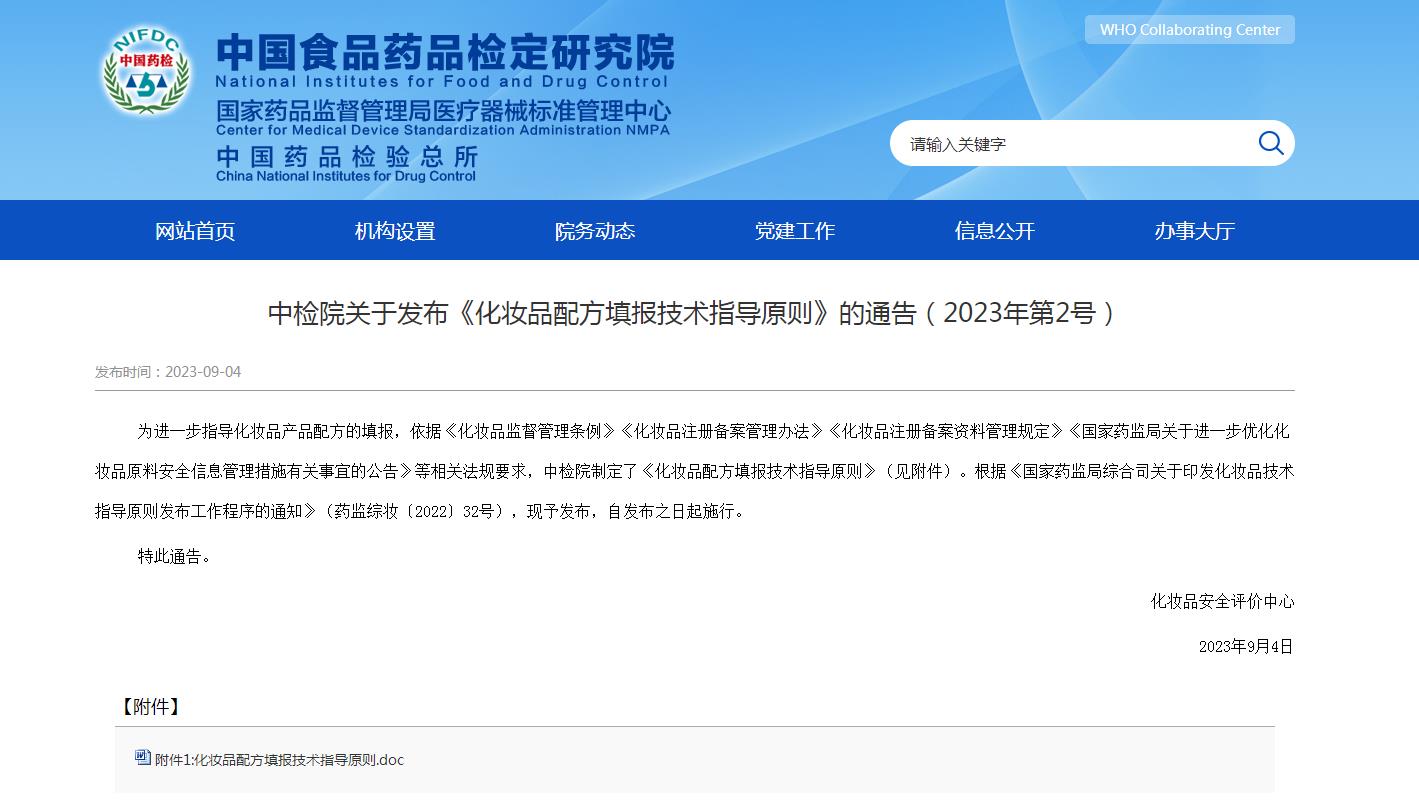Screen dimensions: 1419x811
Task: Click the China National Institutes for Drug Control text
Action: pos(346,177)
